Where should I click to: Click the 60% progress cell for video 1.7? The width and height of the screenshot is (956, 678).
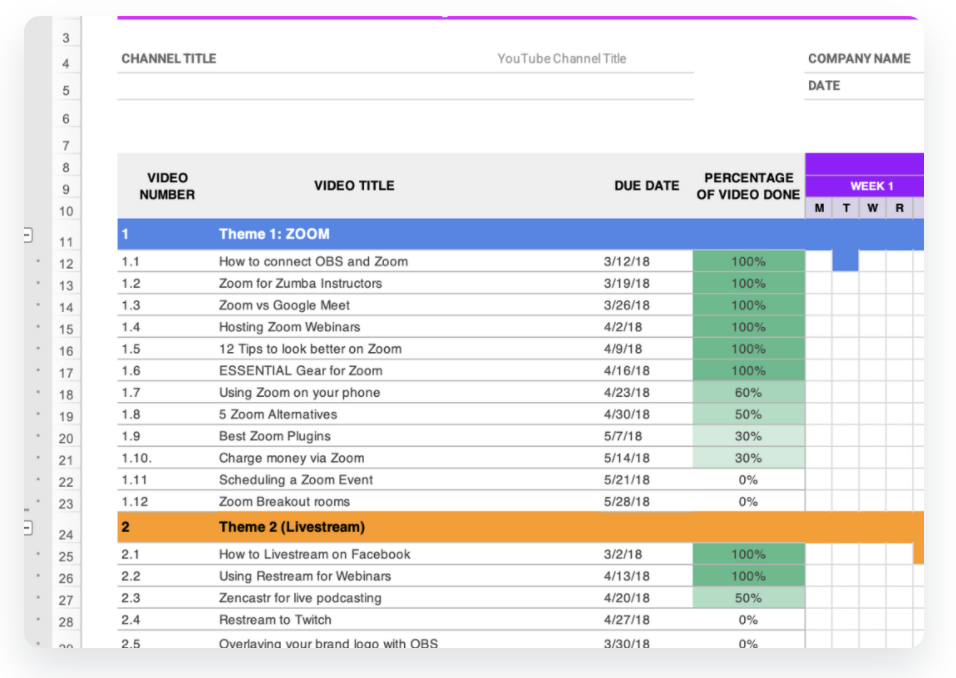(747, 393)
